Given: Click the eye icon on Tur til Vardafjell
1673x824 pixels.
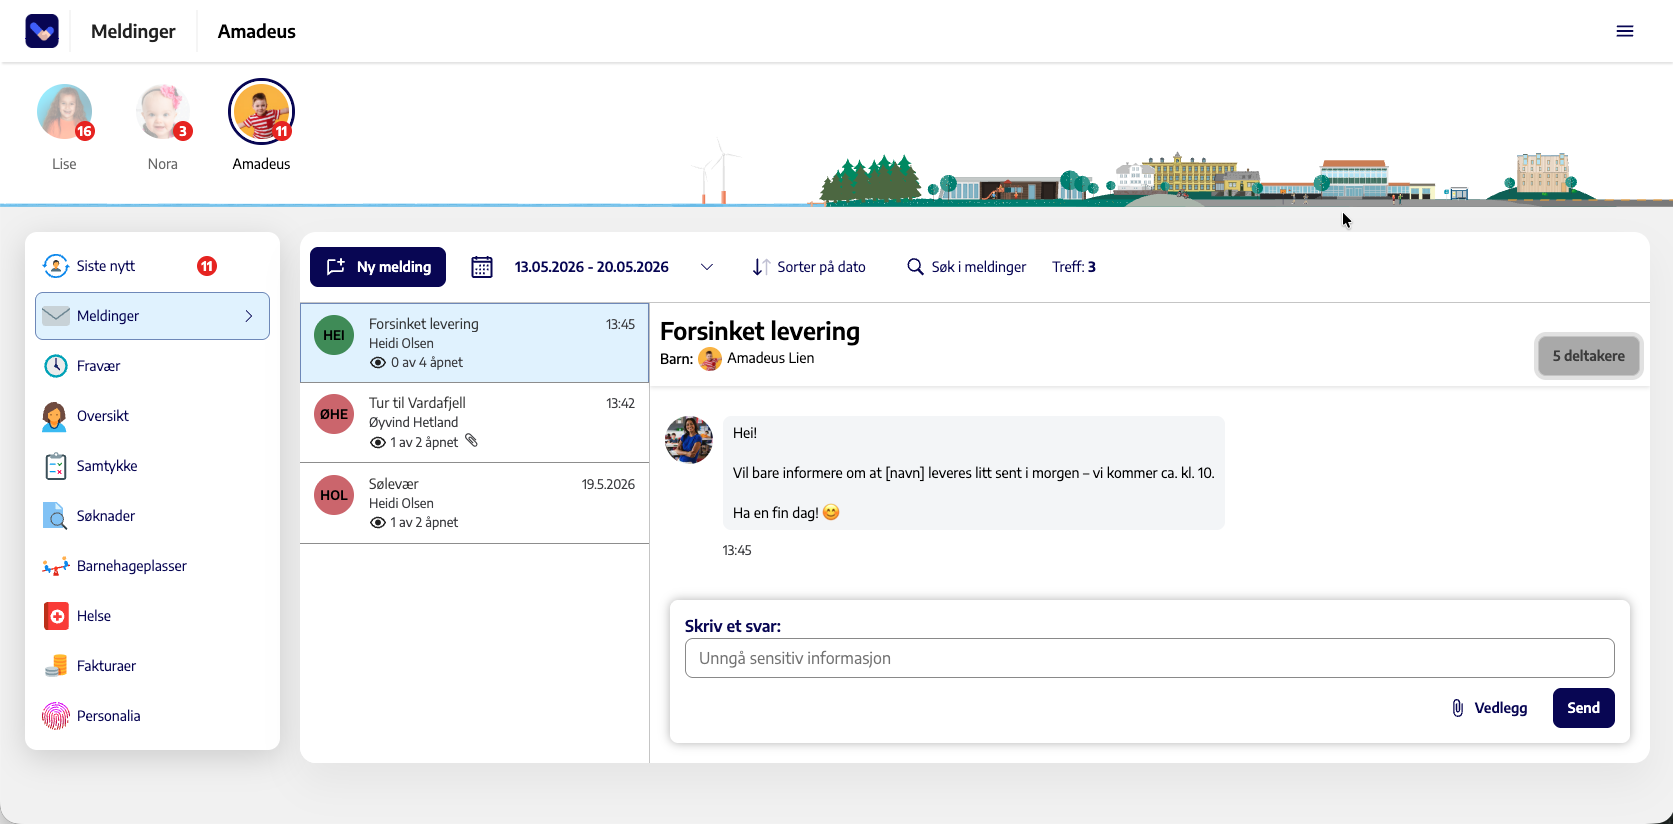Looking at the screenshot, I should click(x=378, y=442).
